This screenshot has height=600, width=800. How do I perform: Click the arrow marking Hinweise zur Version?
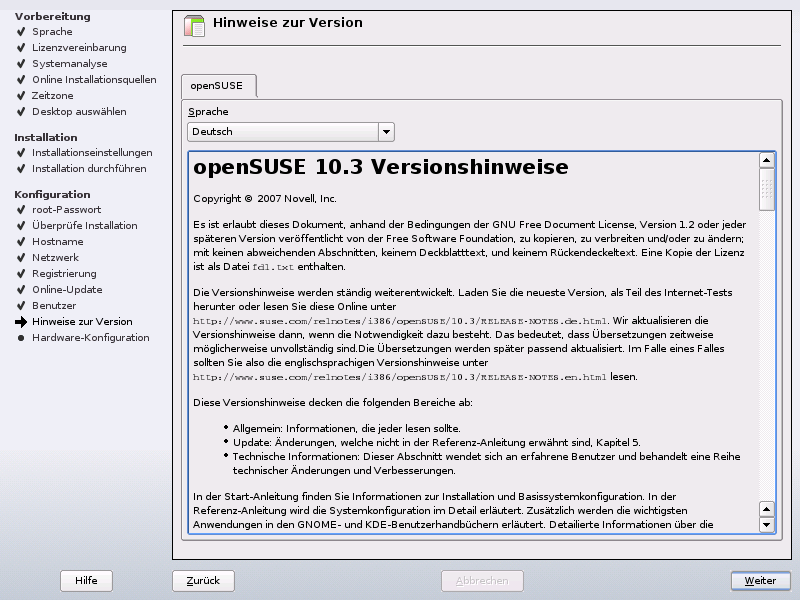pyautogui.click(x=21, y=322)
